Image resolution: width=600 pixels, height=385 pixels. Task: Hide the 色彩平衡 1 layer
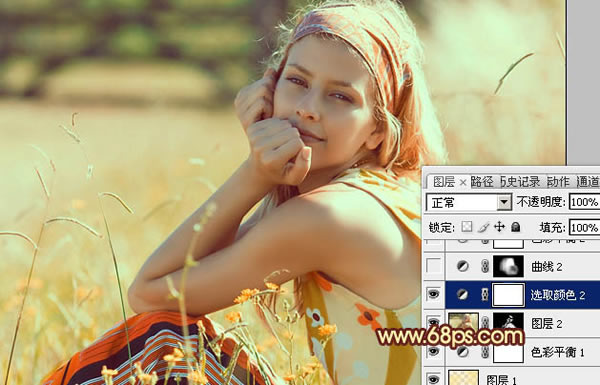point(434,352)
